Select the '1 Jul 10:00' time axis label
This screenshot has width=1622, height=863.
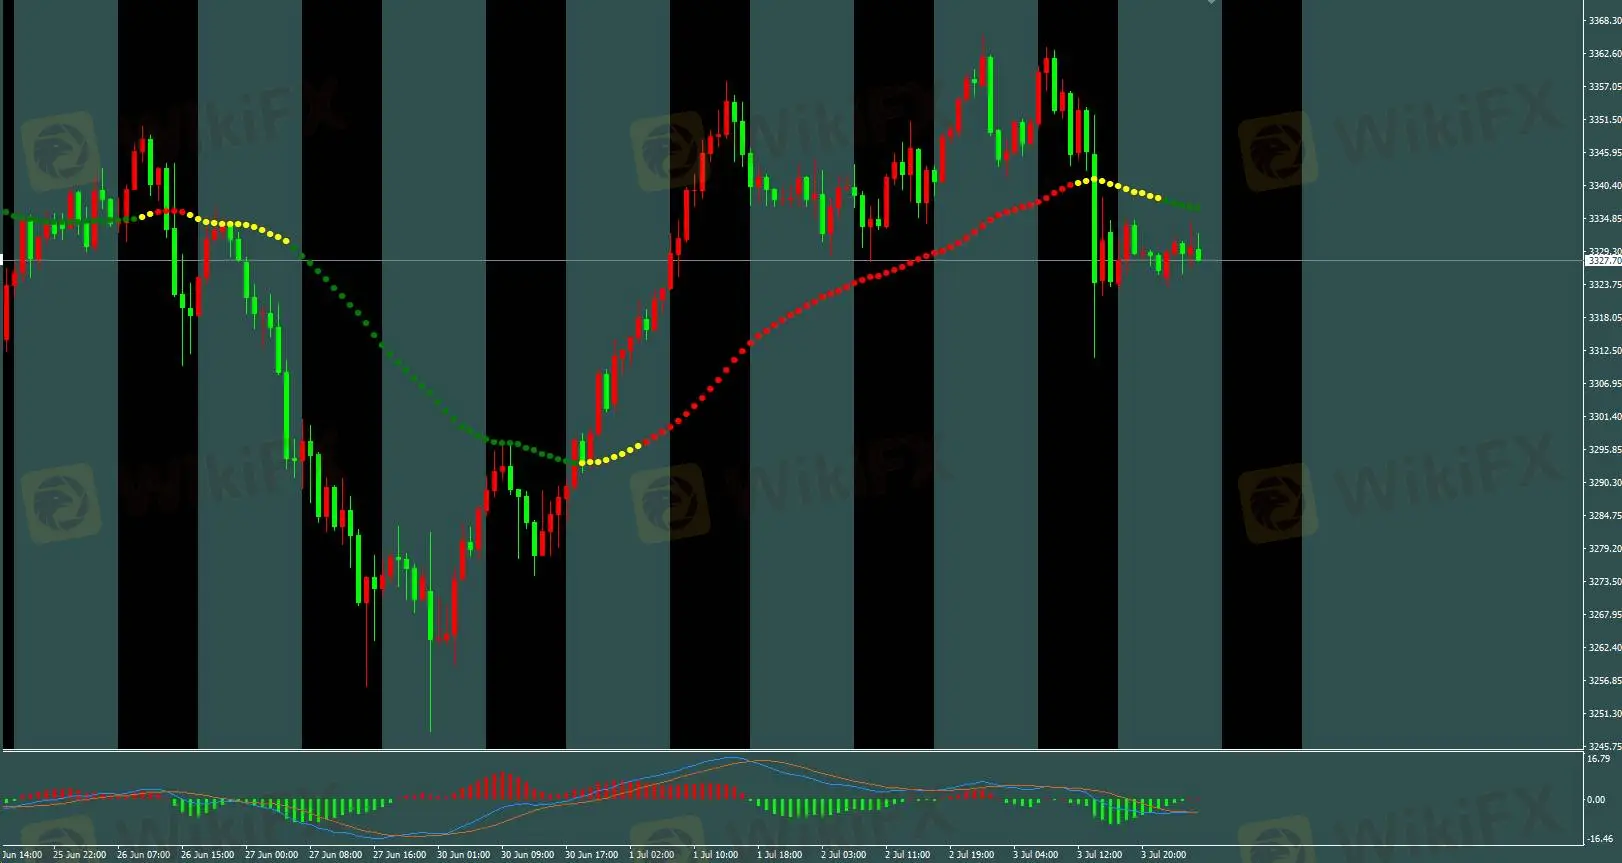[x=715, y=855]
